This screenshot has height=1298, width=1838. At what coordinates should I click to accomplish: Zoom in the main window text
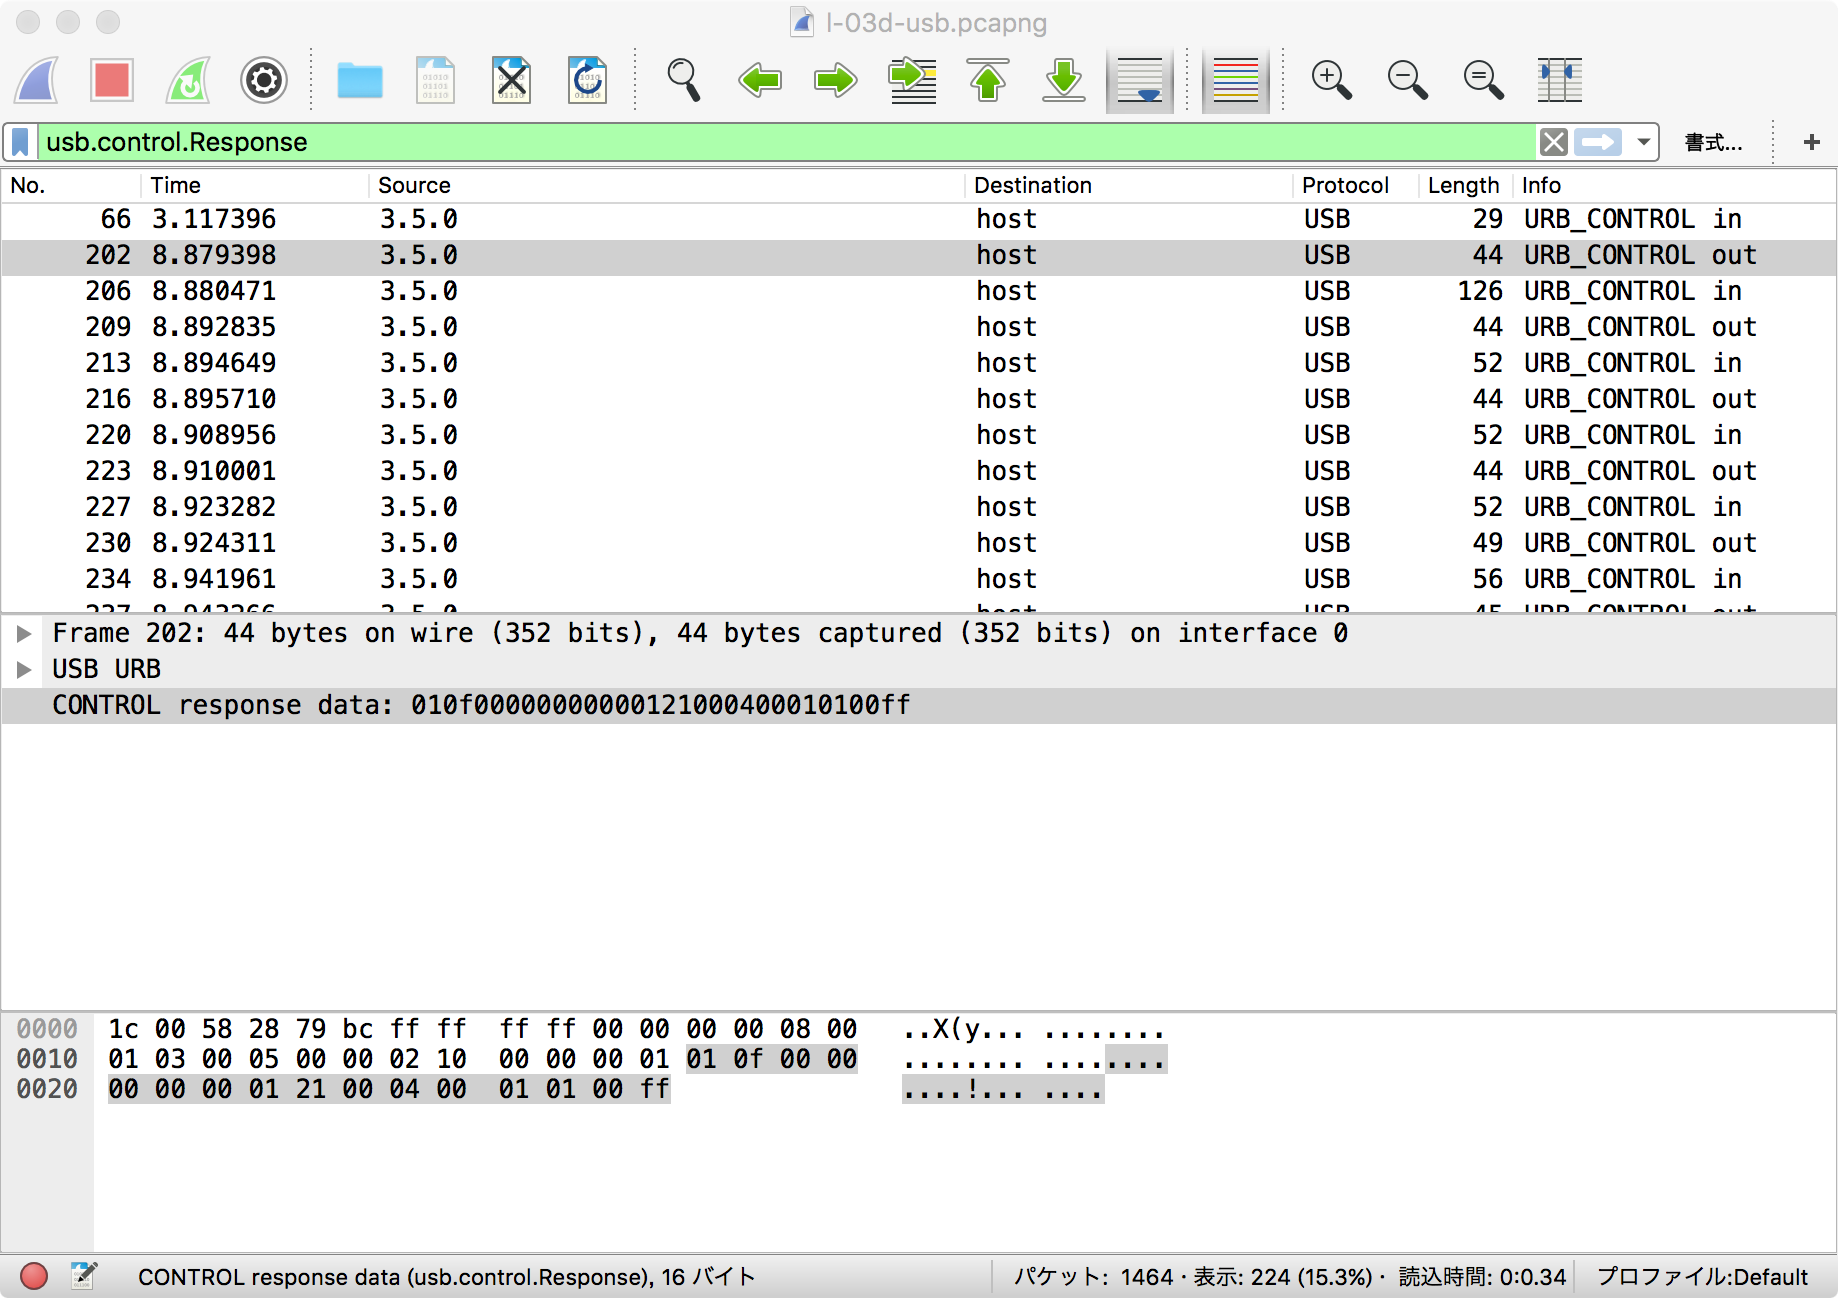(x=1332, y=80)
